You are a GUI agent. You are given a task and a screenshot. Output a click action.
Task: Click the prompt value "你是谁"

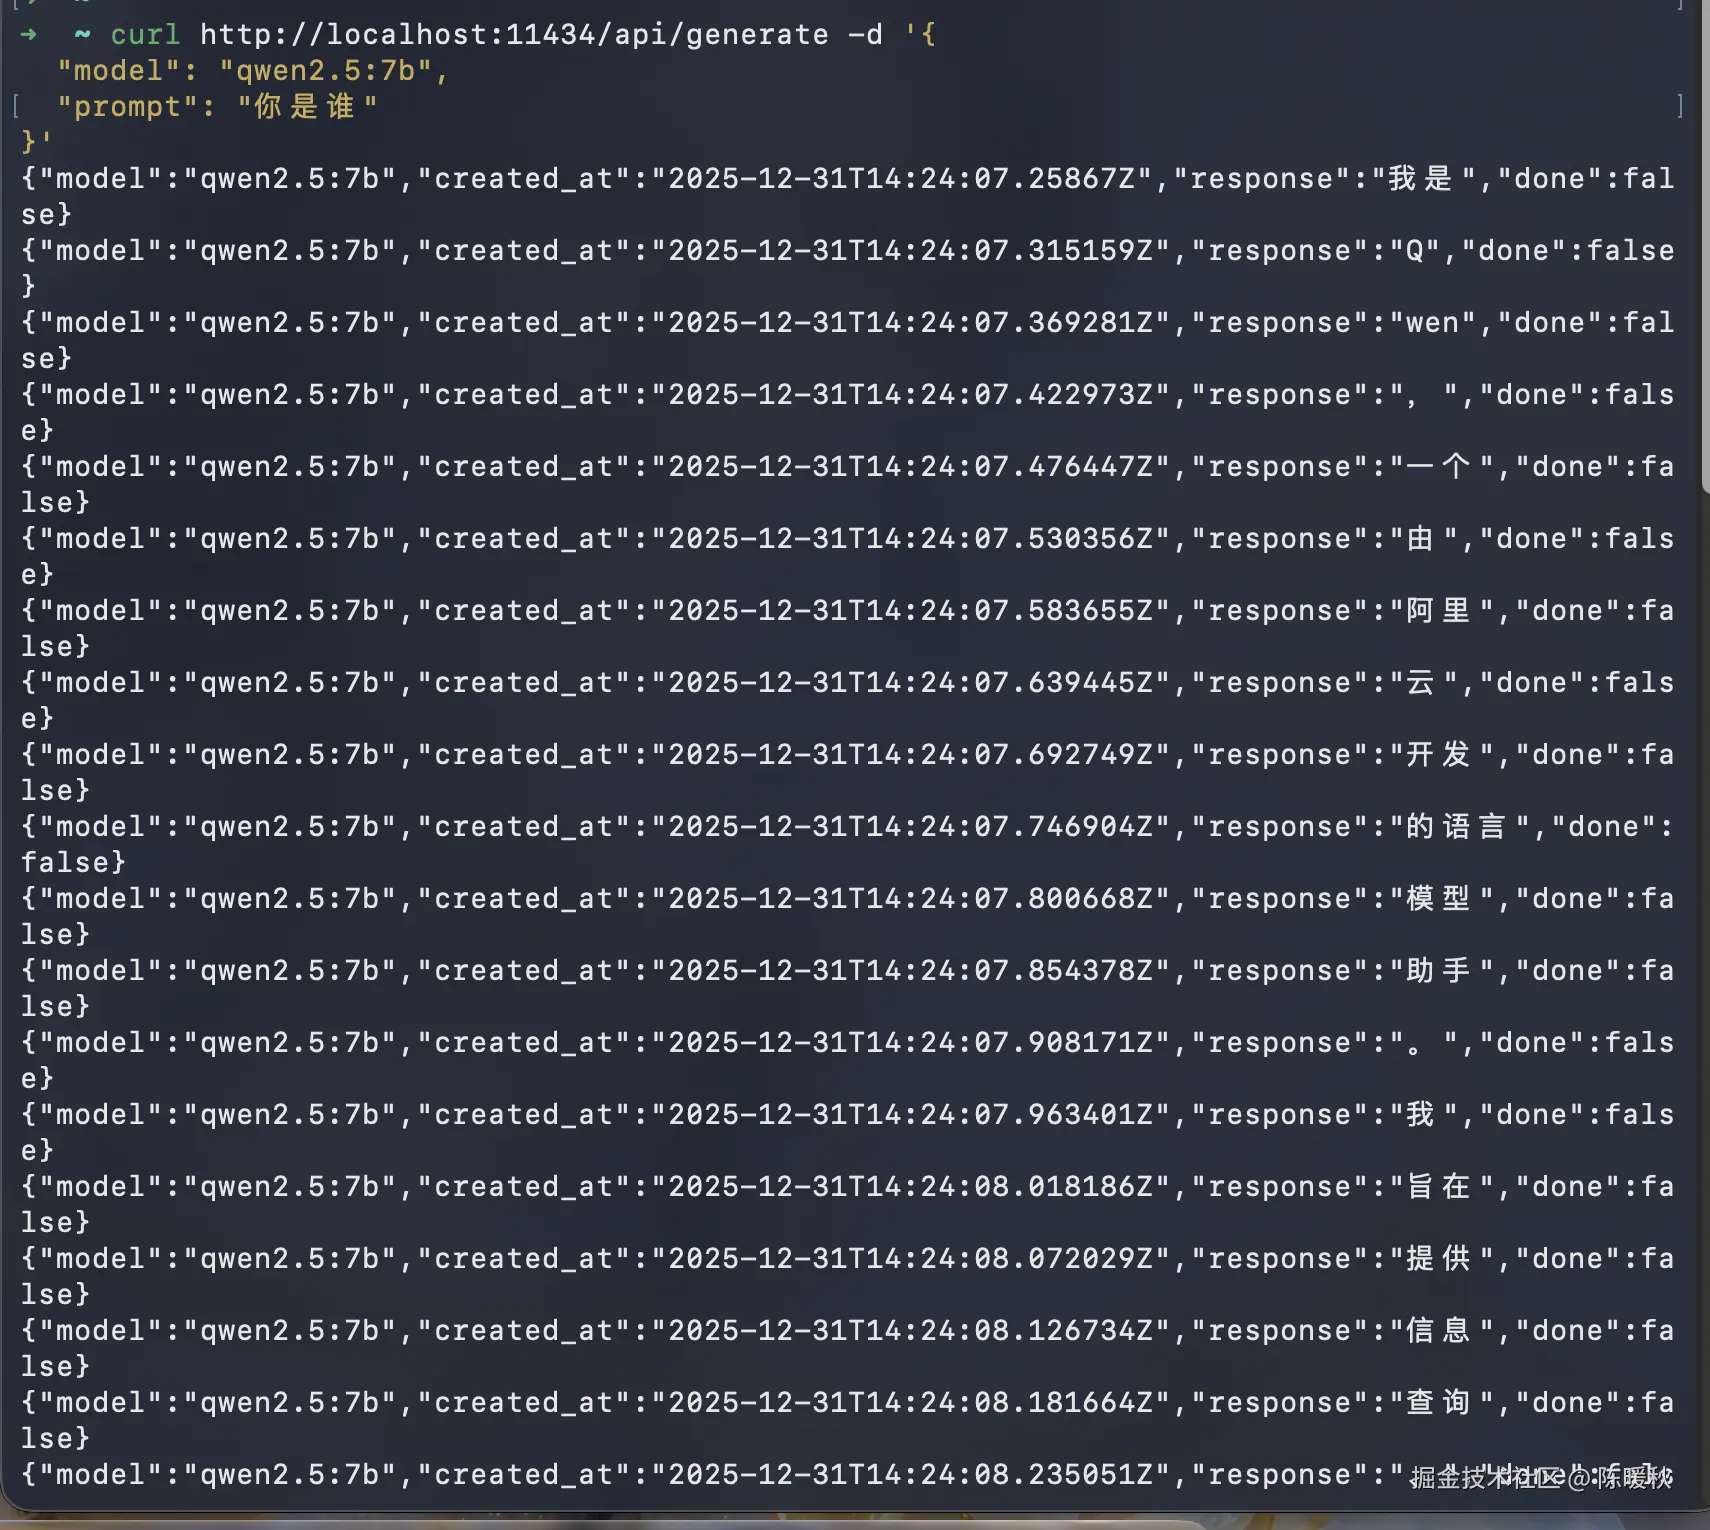pos(306,107)
